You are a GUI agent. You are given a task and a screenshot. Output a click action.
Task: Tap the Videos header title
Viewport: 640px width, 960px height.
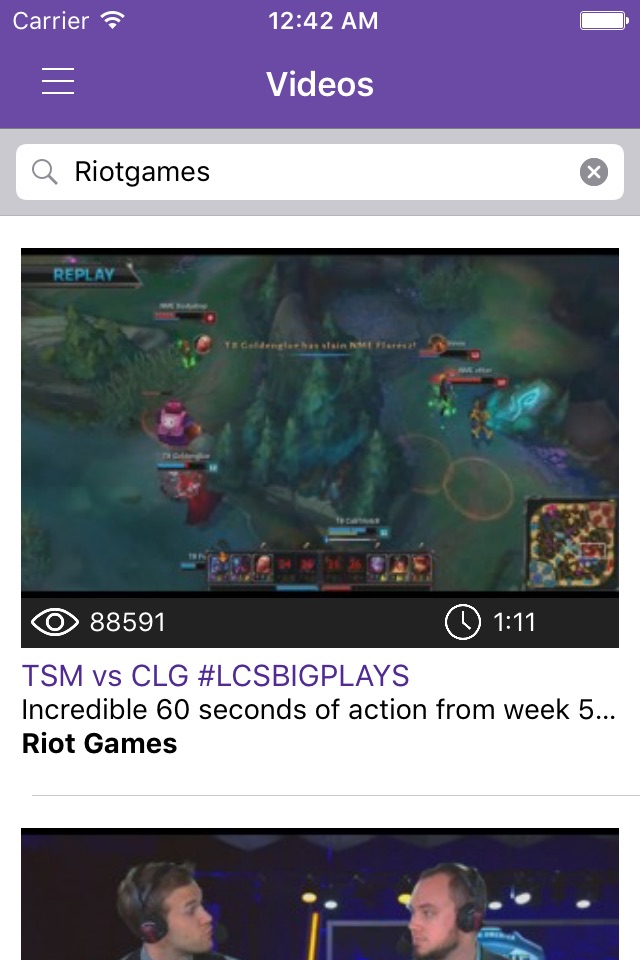click(320, 84)
